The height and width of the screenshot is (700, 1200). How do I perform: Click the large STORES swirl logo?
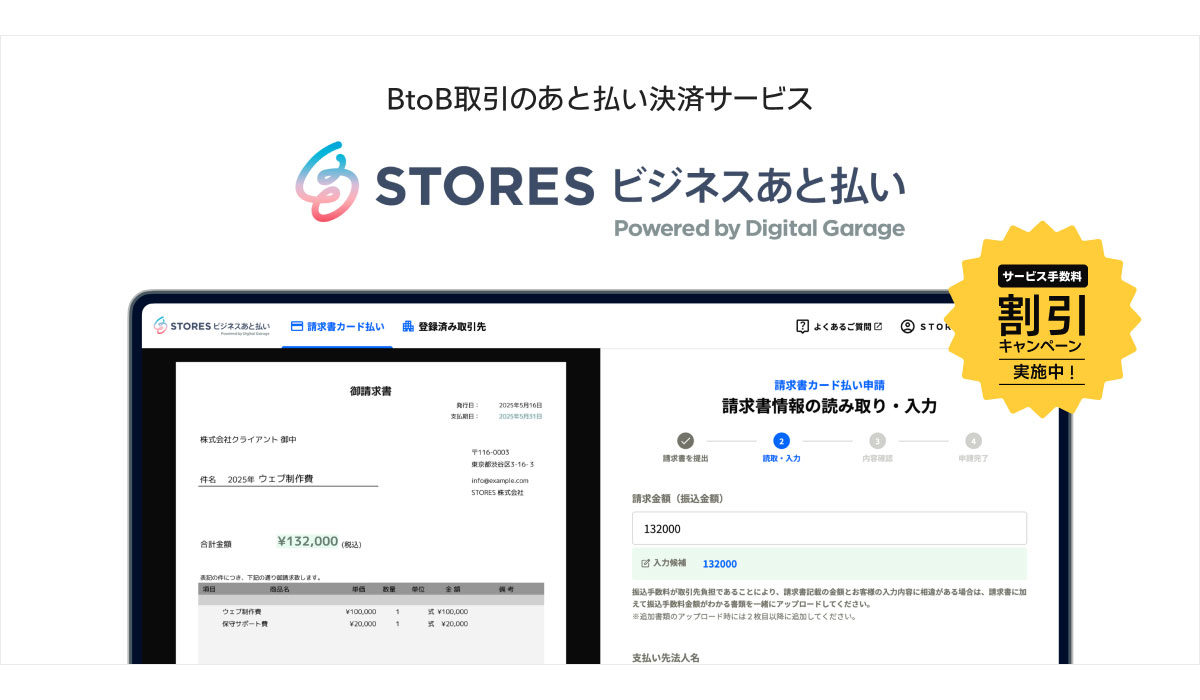[327, 182]
